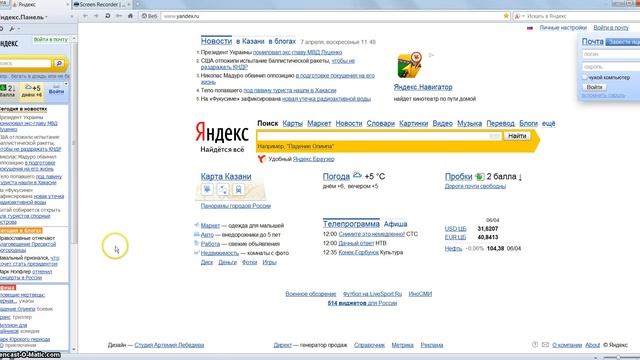The image size is (640, 360).
Task: Click the sidebar weather widget showing +5
Action: point(32,91)
